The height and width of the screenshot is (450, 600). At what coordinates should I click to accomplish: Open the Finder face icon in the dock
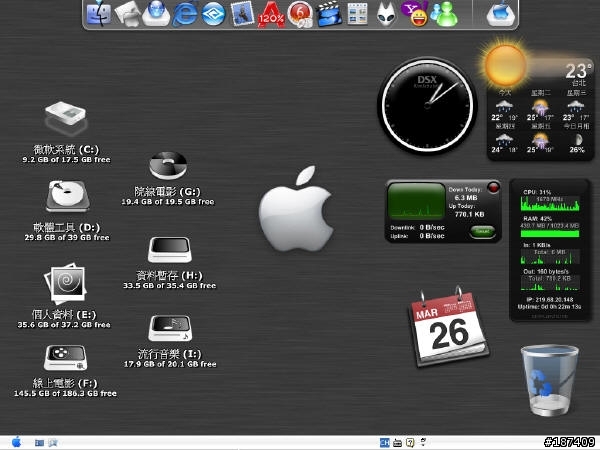(99, 14)
